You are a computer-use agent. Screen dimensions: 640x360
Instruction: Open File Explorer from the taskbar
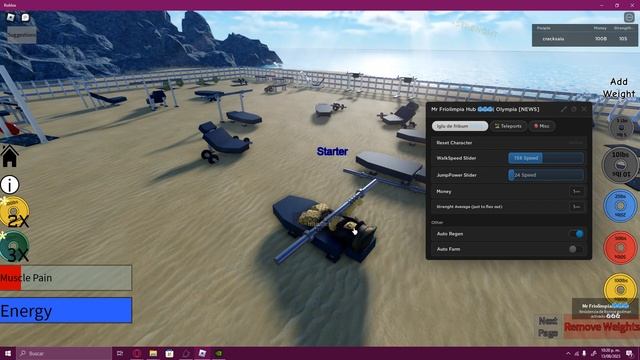pos(153,353)
